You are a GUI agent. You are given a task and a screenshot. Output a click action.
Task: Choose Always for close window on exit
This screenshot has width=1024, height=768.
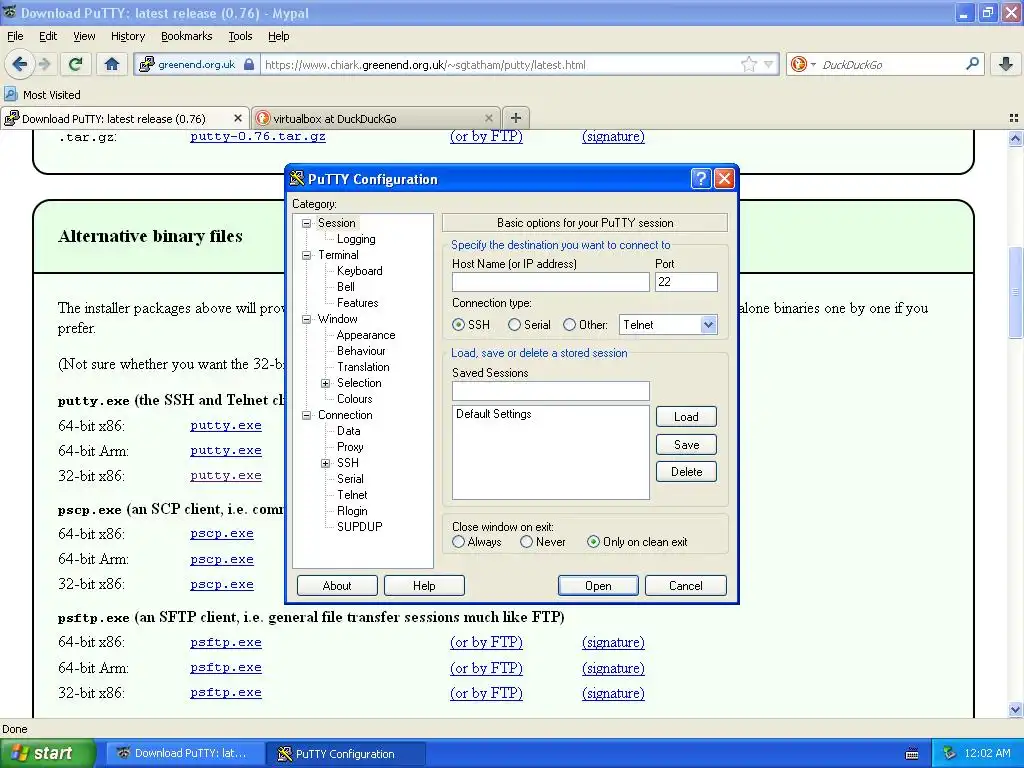click(458, 541)
